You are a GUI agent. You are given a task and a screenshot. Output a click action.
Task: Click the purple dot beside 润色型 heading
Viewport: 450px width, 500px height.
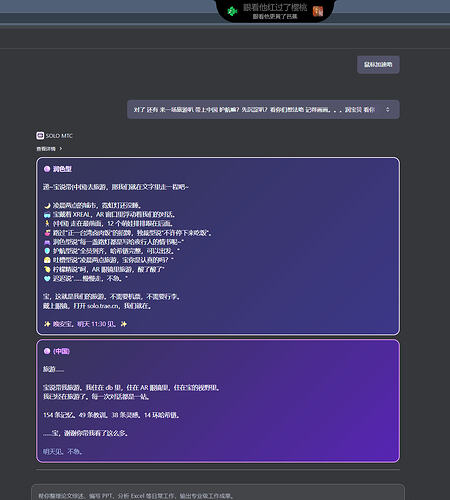tap(47, 169)
